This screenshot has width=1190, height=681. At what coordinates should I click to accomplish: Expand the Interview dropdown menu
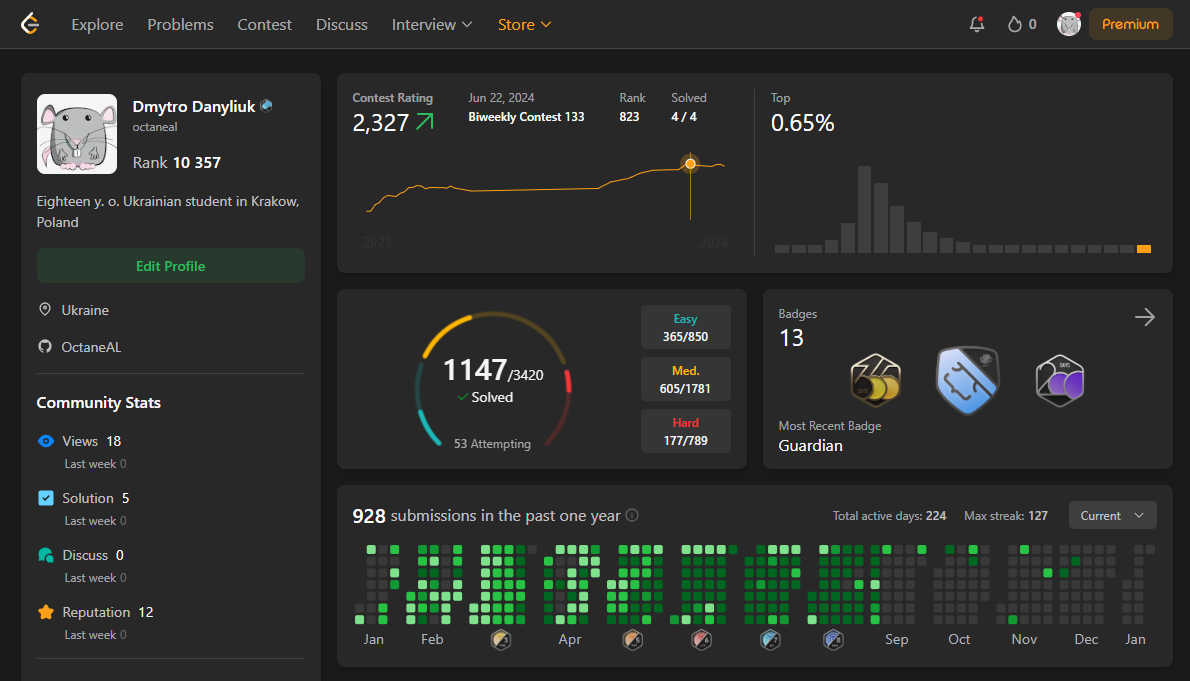[432, 24]
